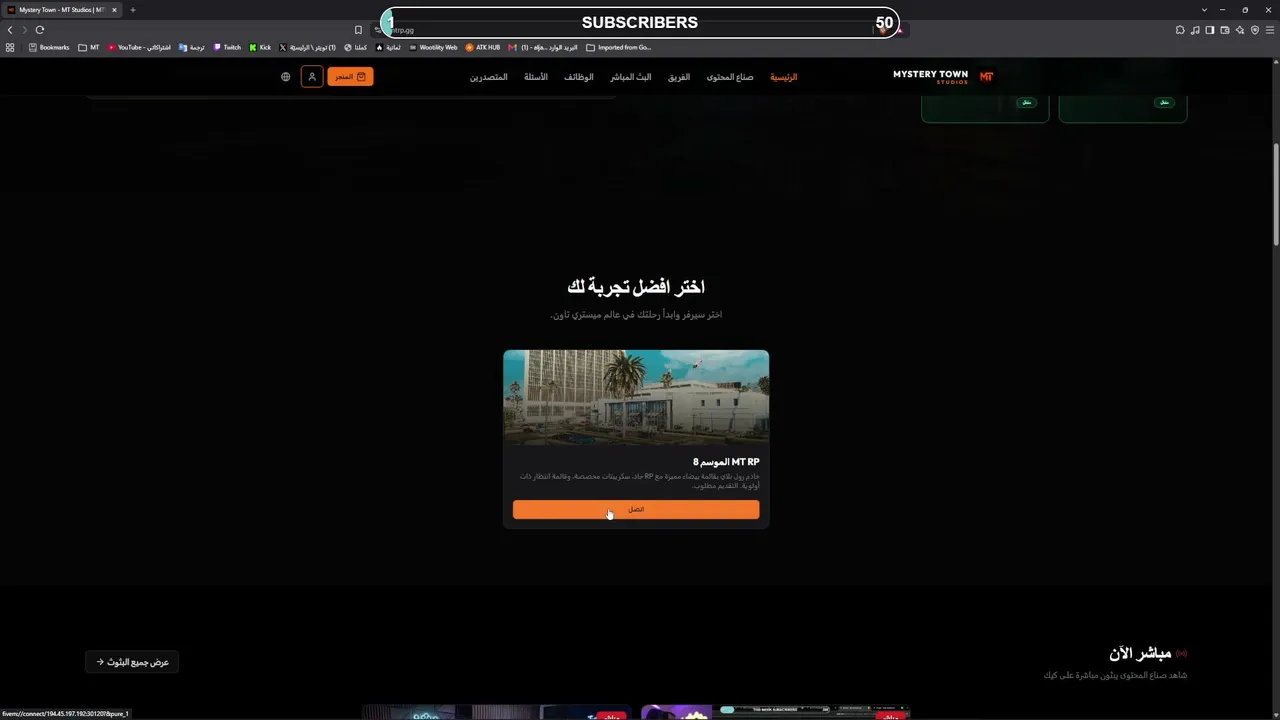Image resolution: width=1280 pixels, height=720 pixels.
Task: Open the Twitch bookmark
Action: (227, 47)
